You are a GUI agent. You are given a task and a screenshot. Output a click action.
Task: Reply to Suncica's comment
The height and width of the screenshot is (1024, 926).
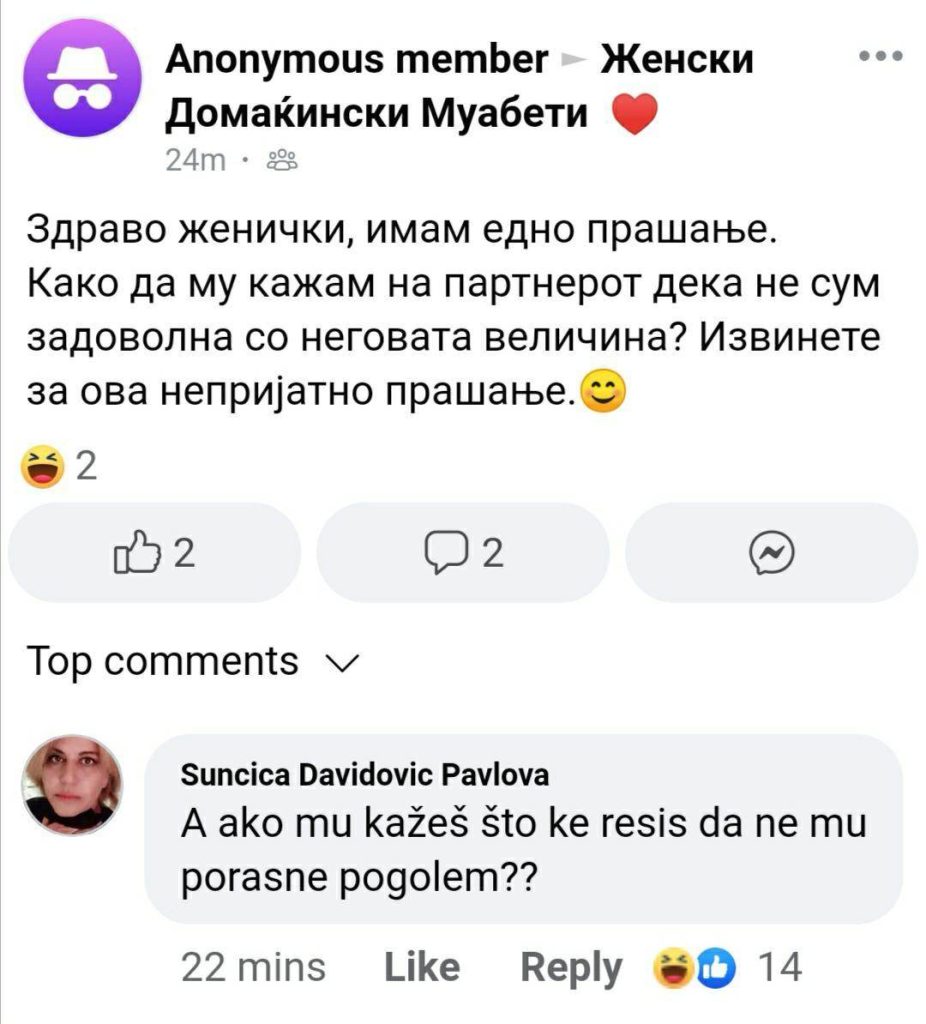tap(571, 968)
